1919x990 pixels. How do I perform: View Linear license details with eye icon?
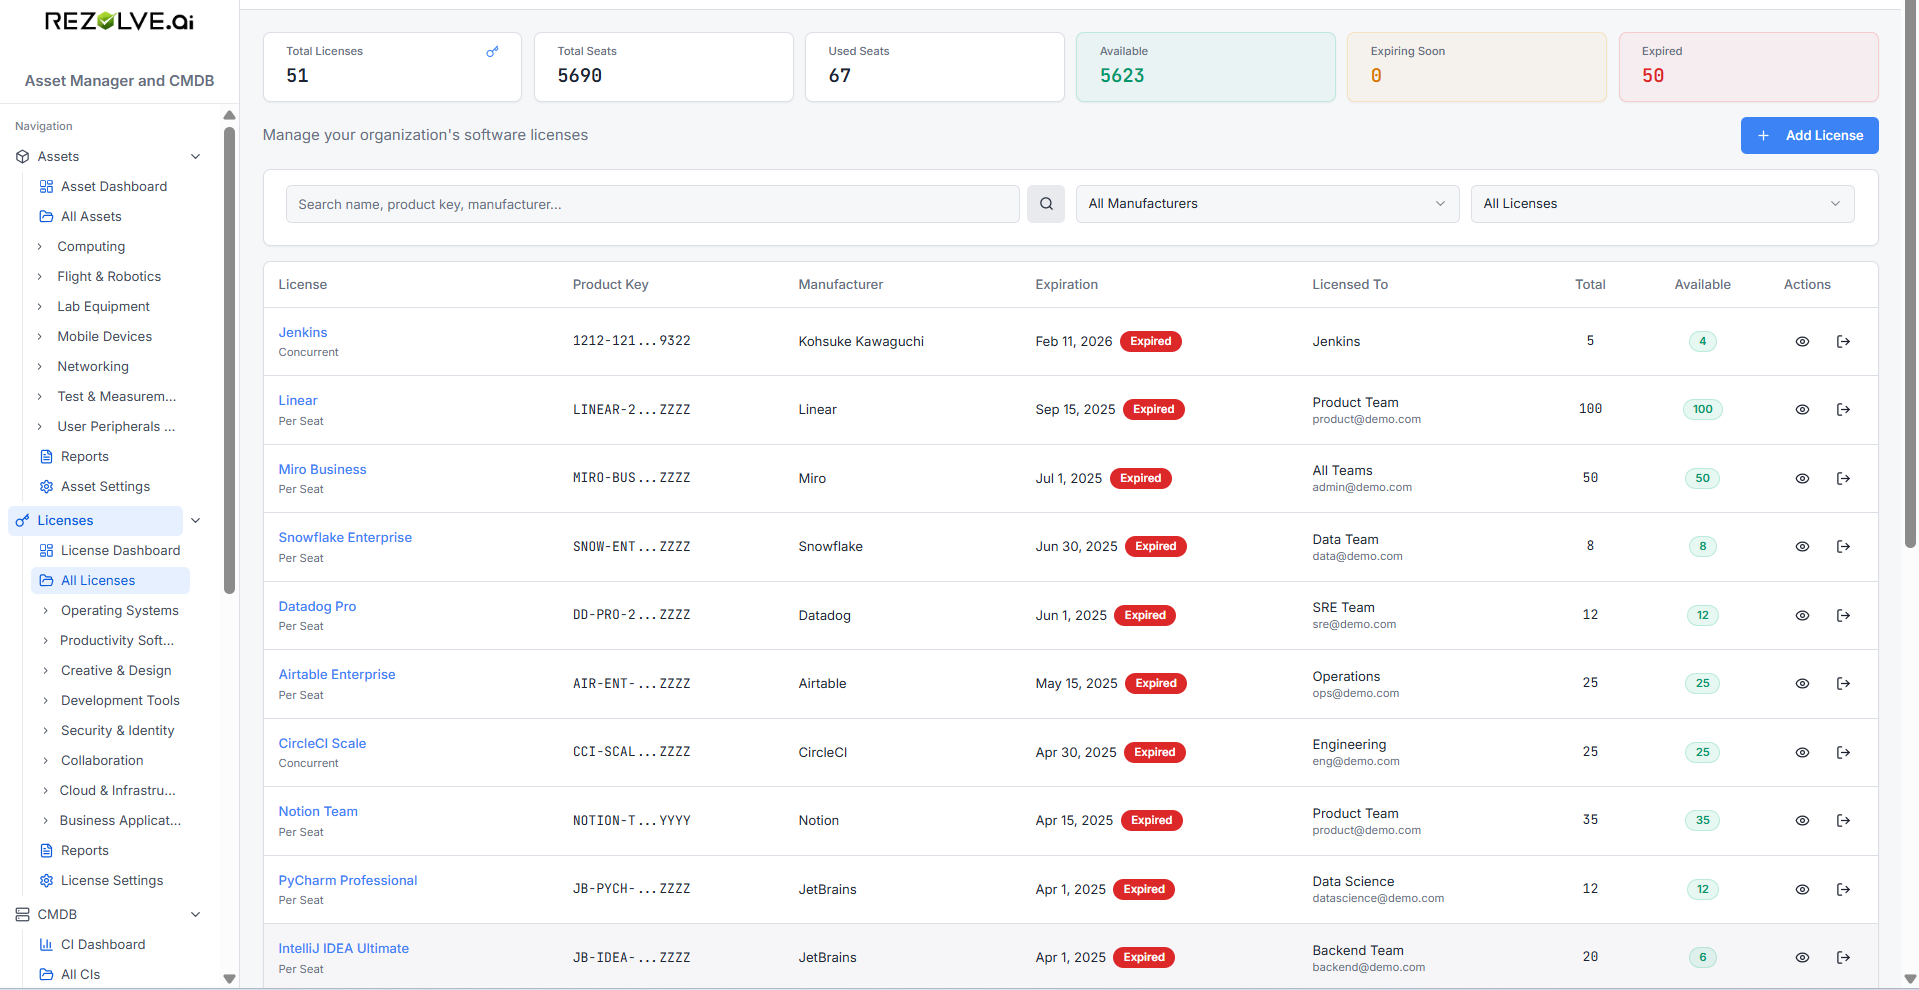[x=1802, y=410]
